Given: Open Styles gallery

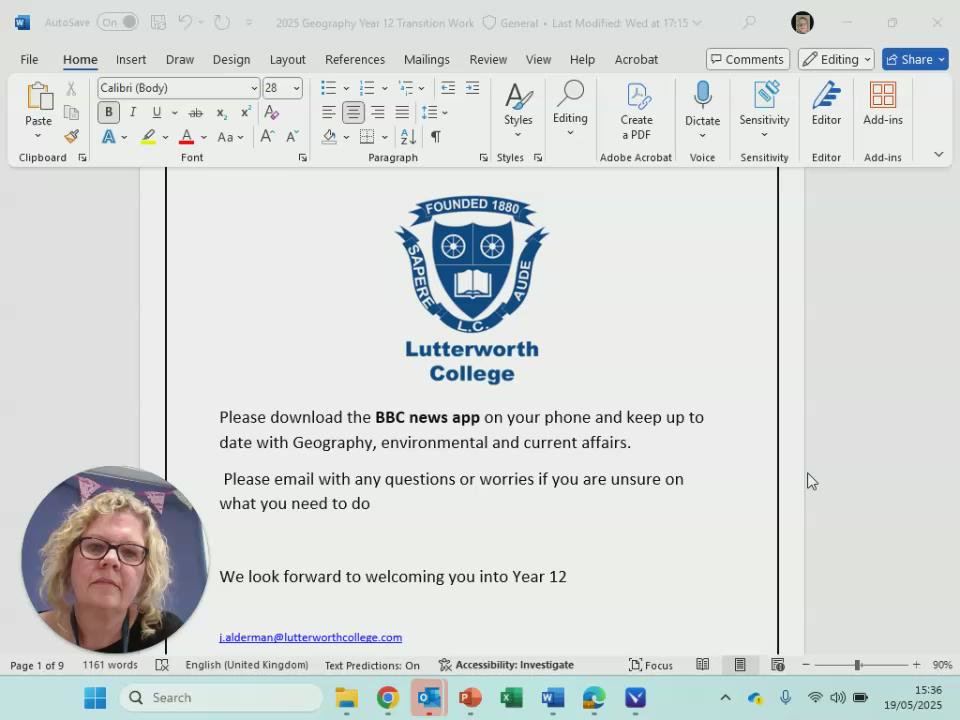Looking at the screenshot, I should (x=518, y=110).
